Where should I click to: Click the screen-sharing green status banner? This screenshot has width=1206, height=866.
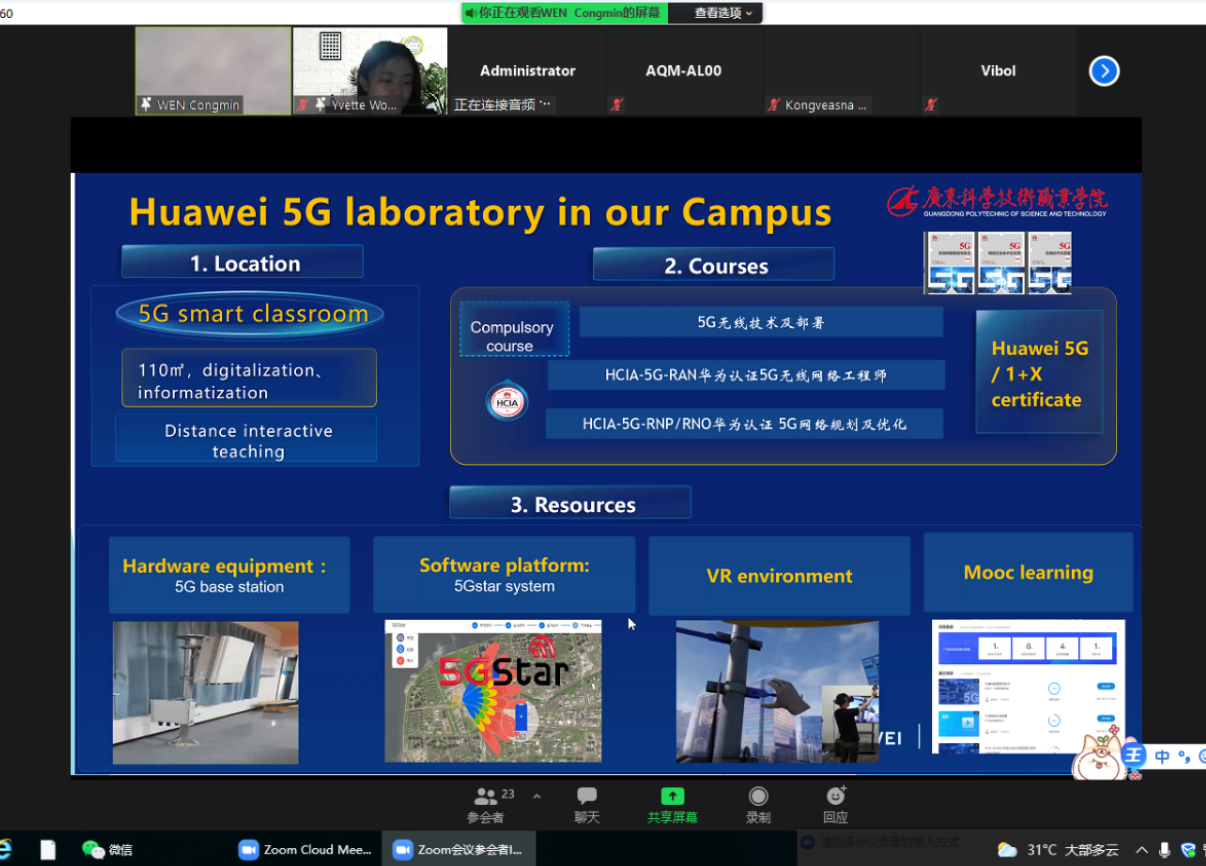coord(563,13)
